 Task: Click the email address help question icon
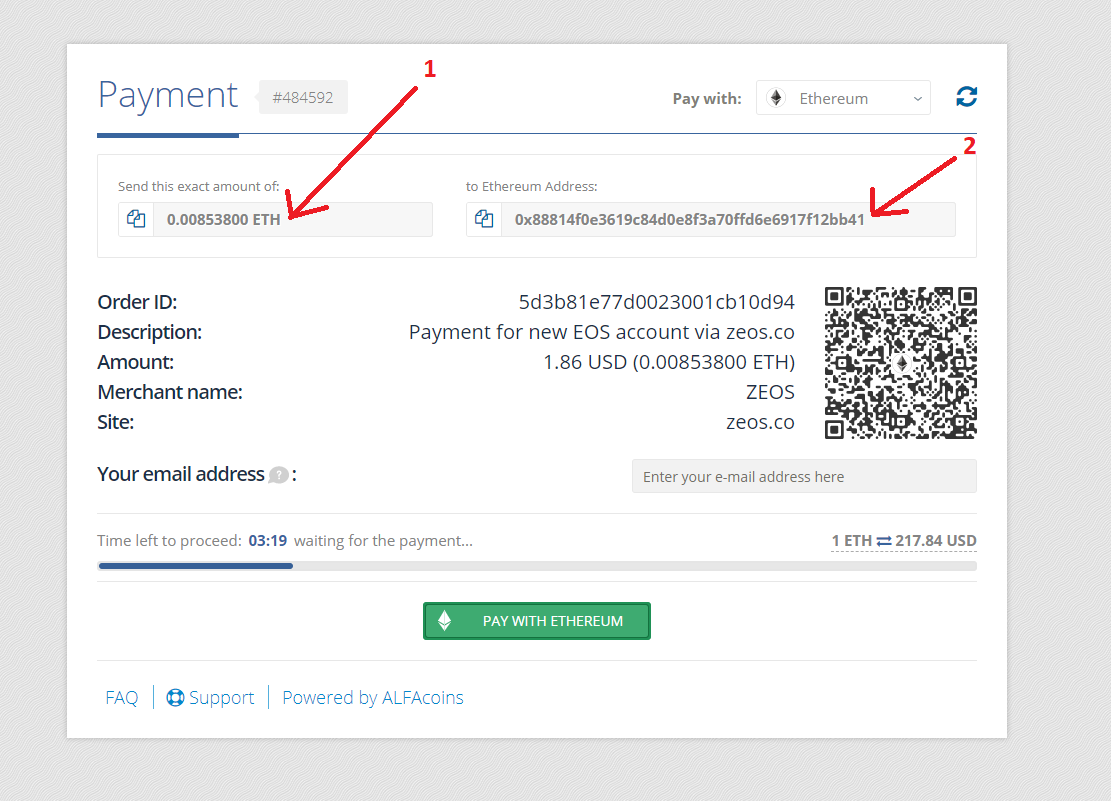pyautogui.click(x=278, y=475)
